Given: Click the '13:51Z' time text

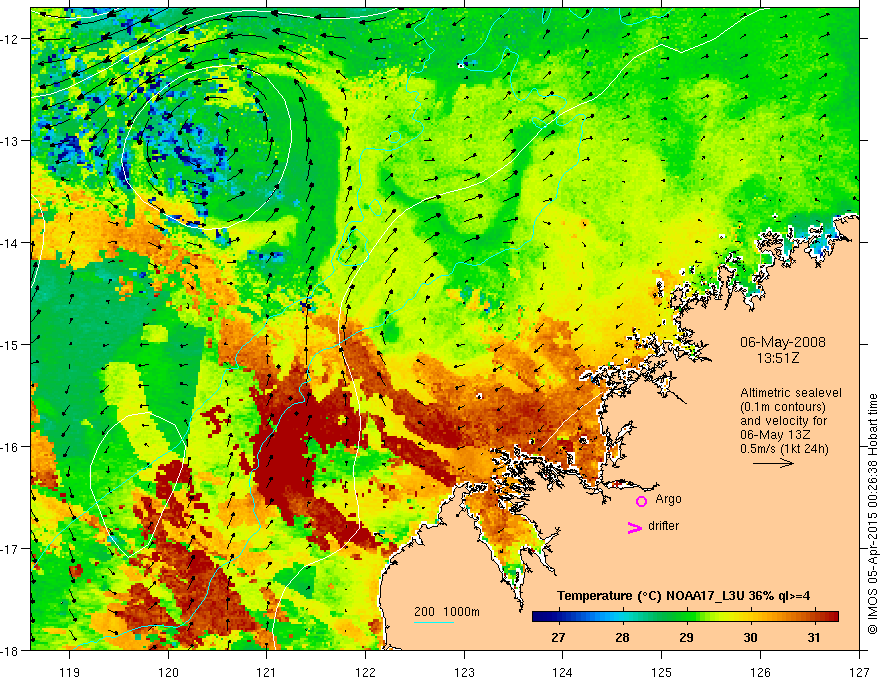Looking at the screenshot, I should click(x=777, y=358).
